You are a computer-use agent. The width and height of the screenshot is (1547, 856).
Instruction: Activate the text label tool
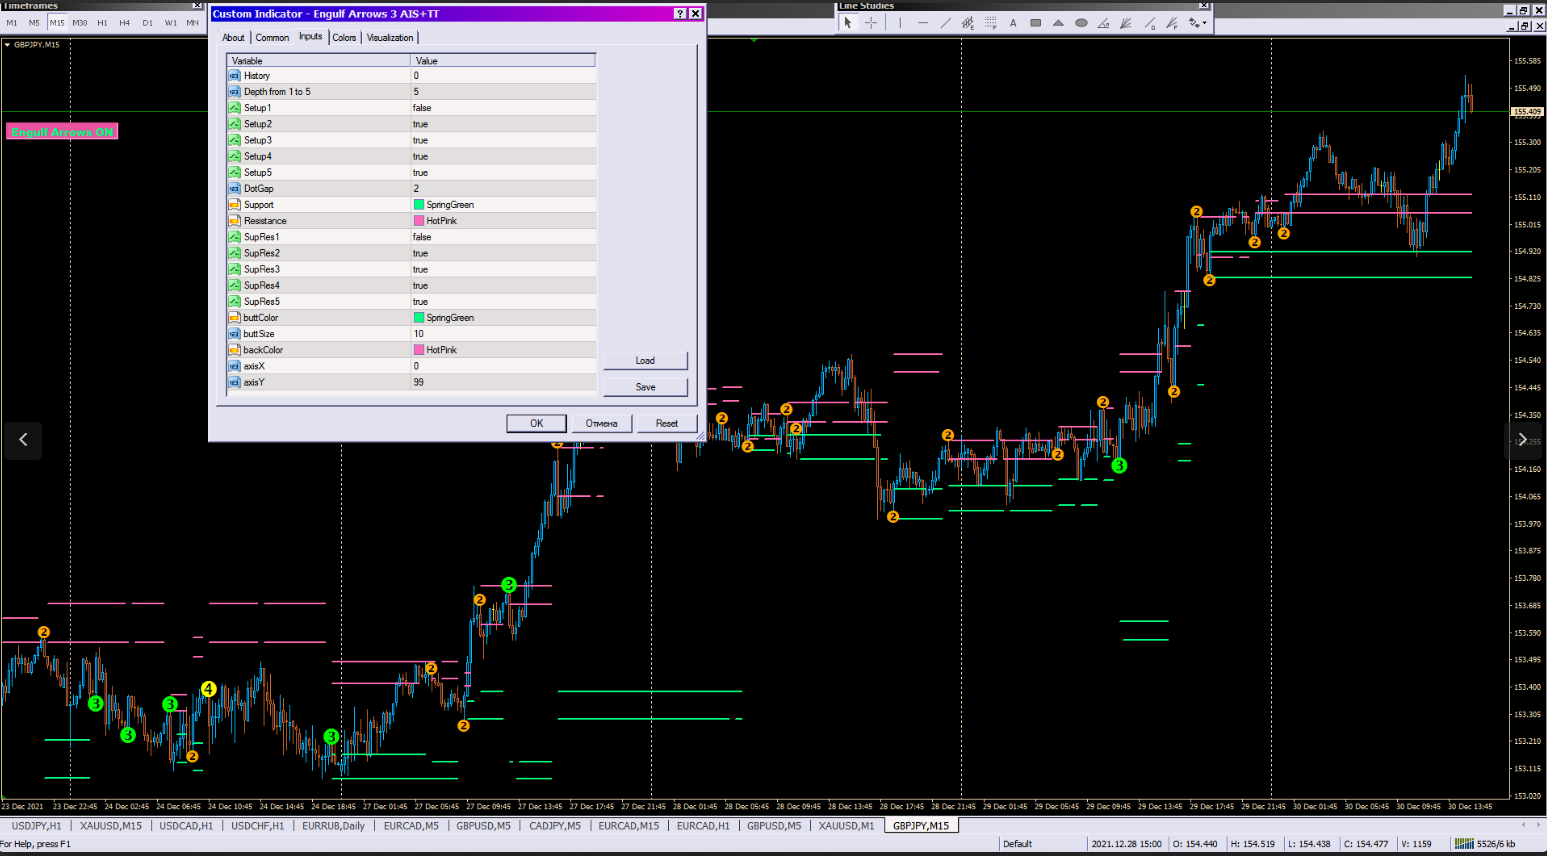[x=1013, y=23]
